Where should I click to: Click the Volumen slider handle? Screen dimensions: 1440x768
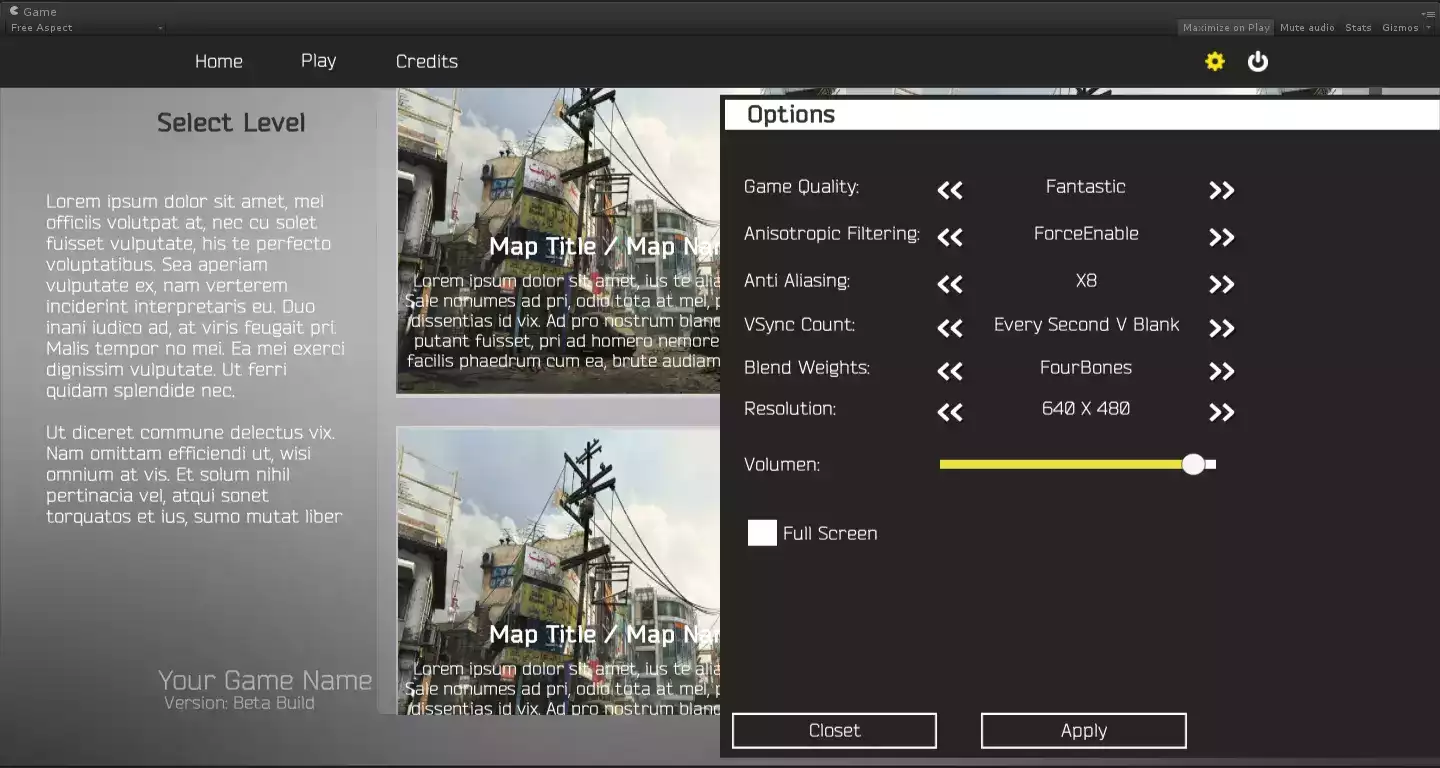point(1193,464)
